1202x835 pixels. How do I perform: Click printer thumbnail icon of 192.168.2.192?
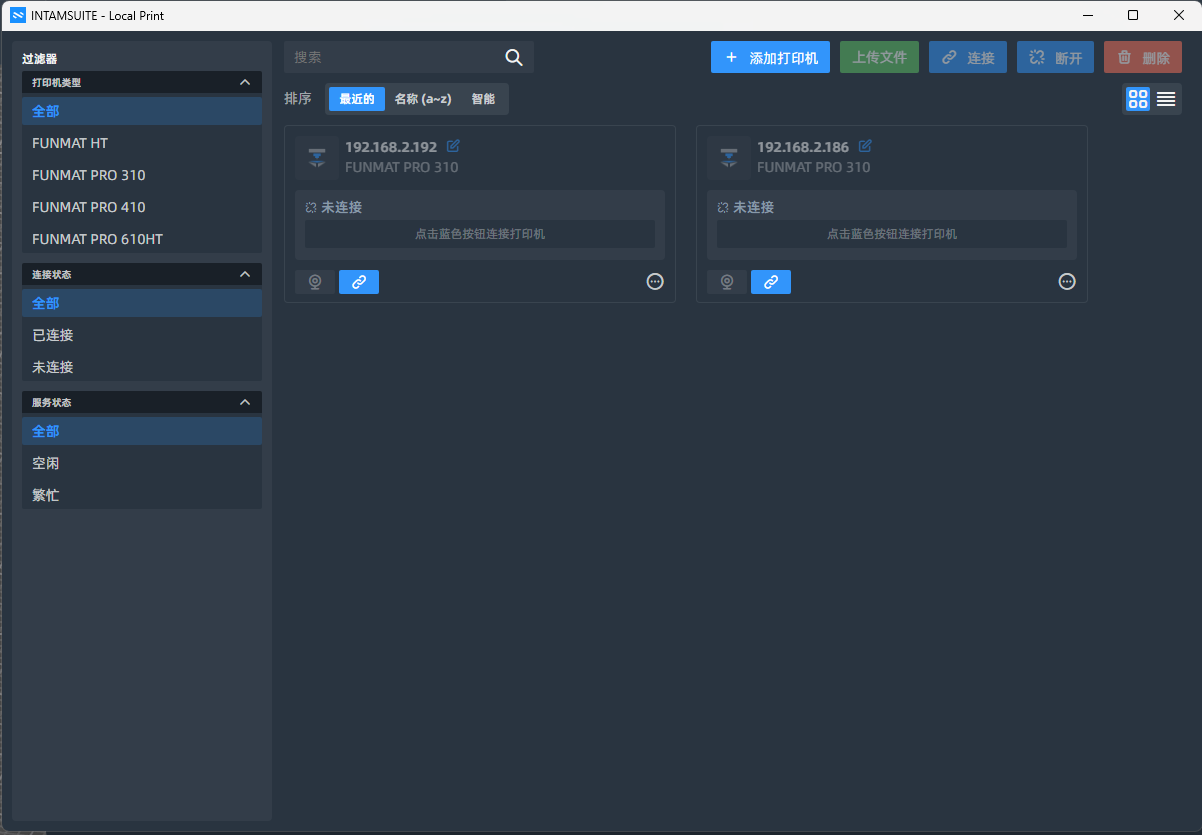317,157
